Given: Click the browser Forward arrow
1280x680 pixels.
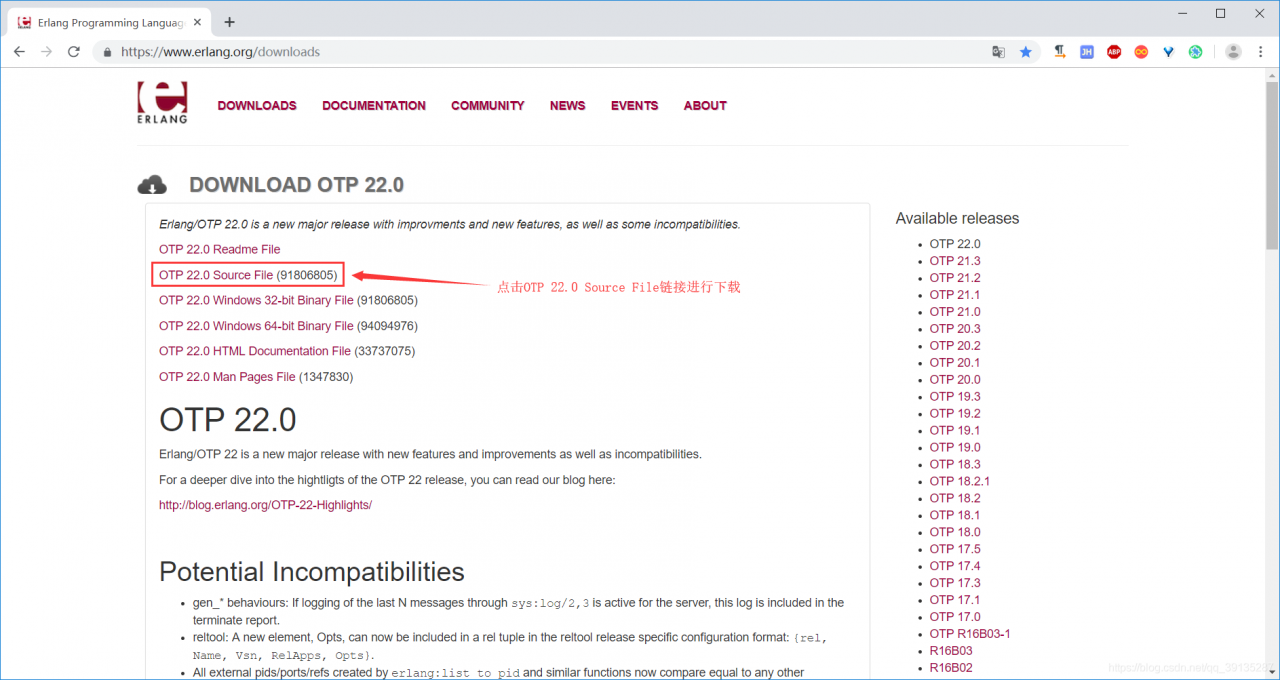Looking at the screenshot, I should [x=46, y=52].
